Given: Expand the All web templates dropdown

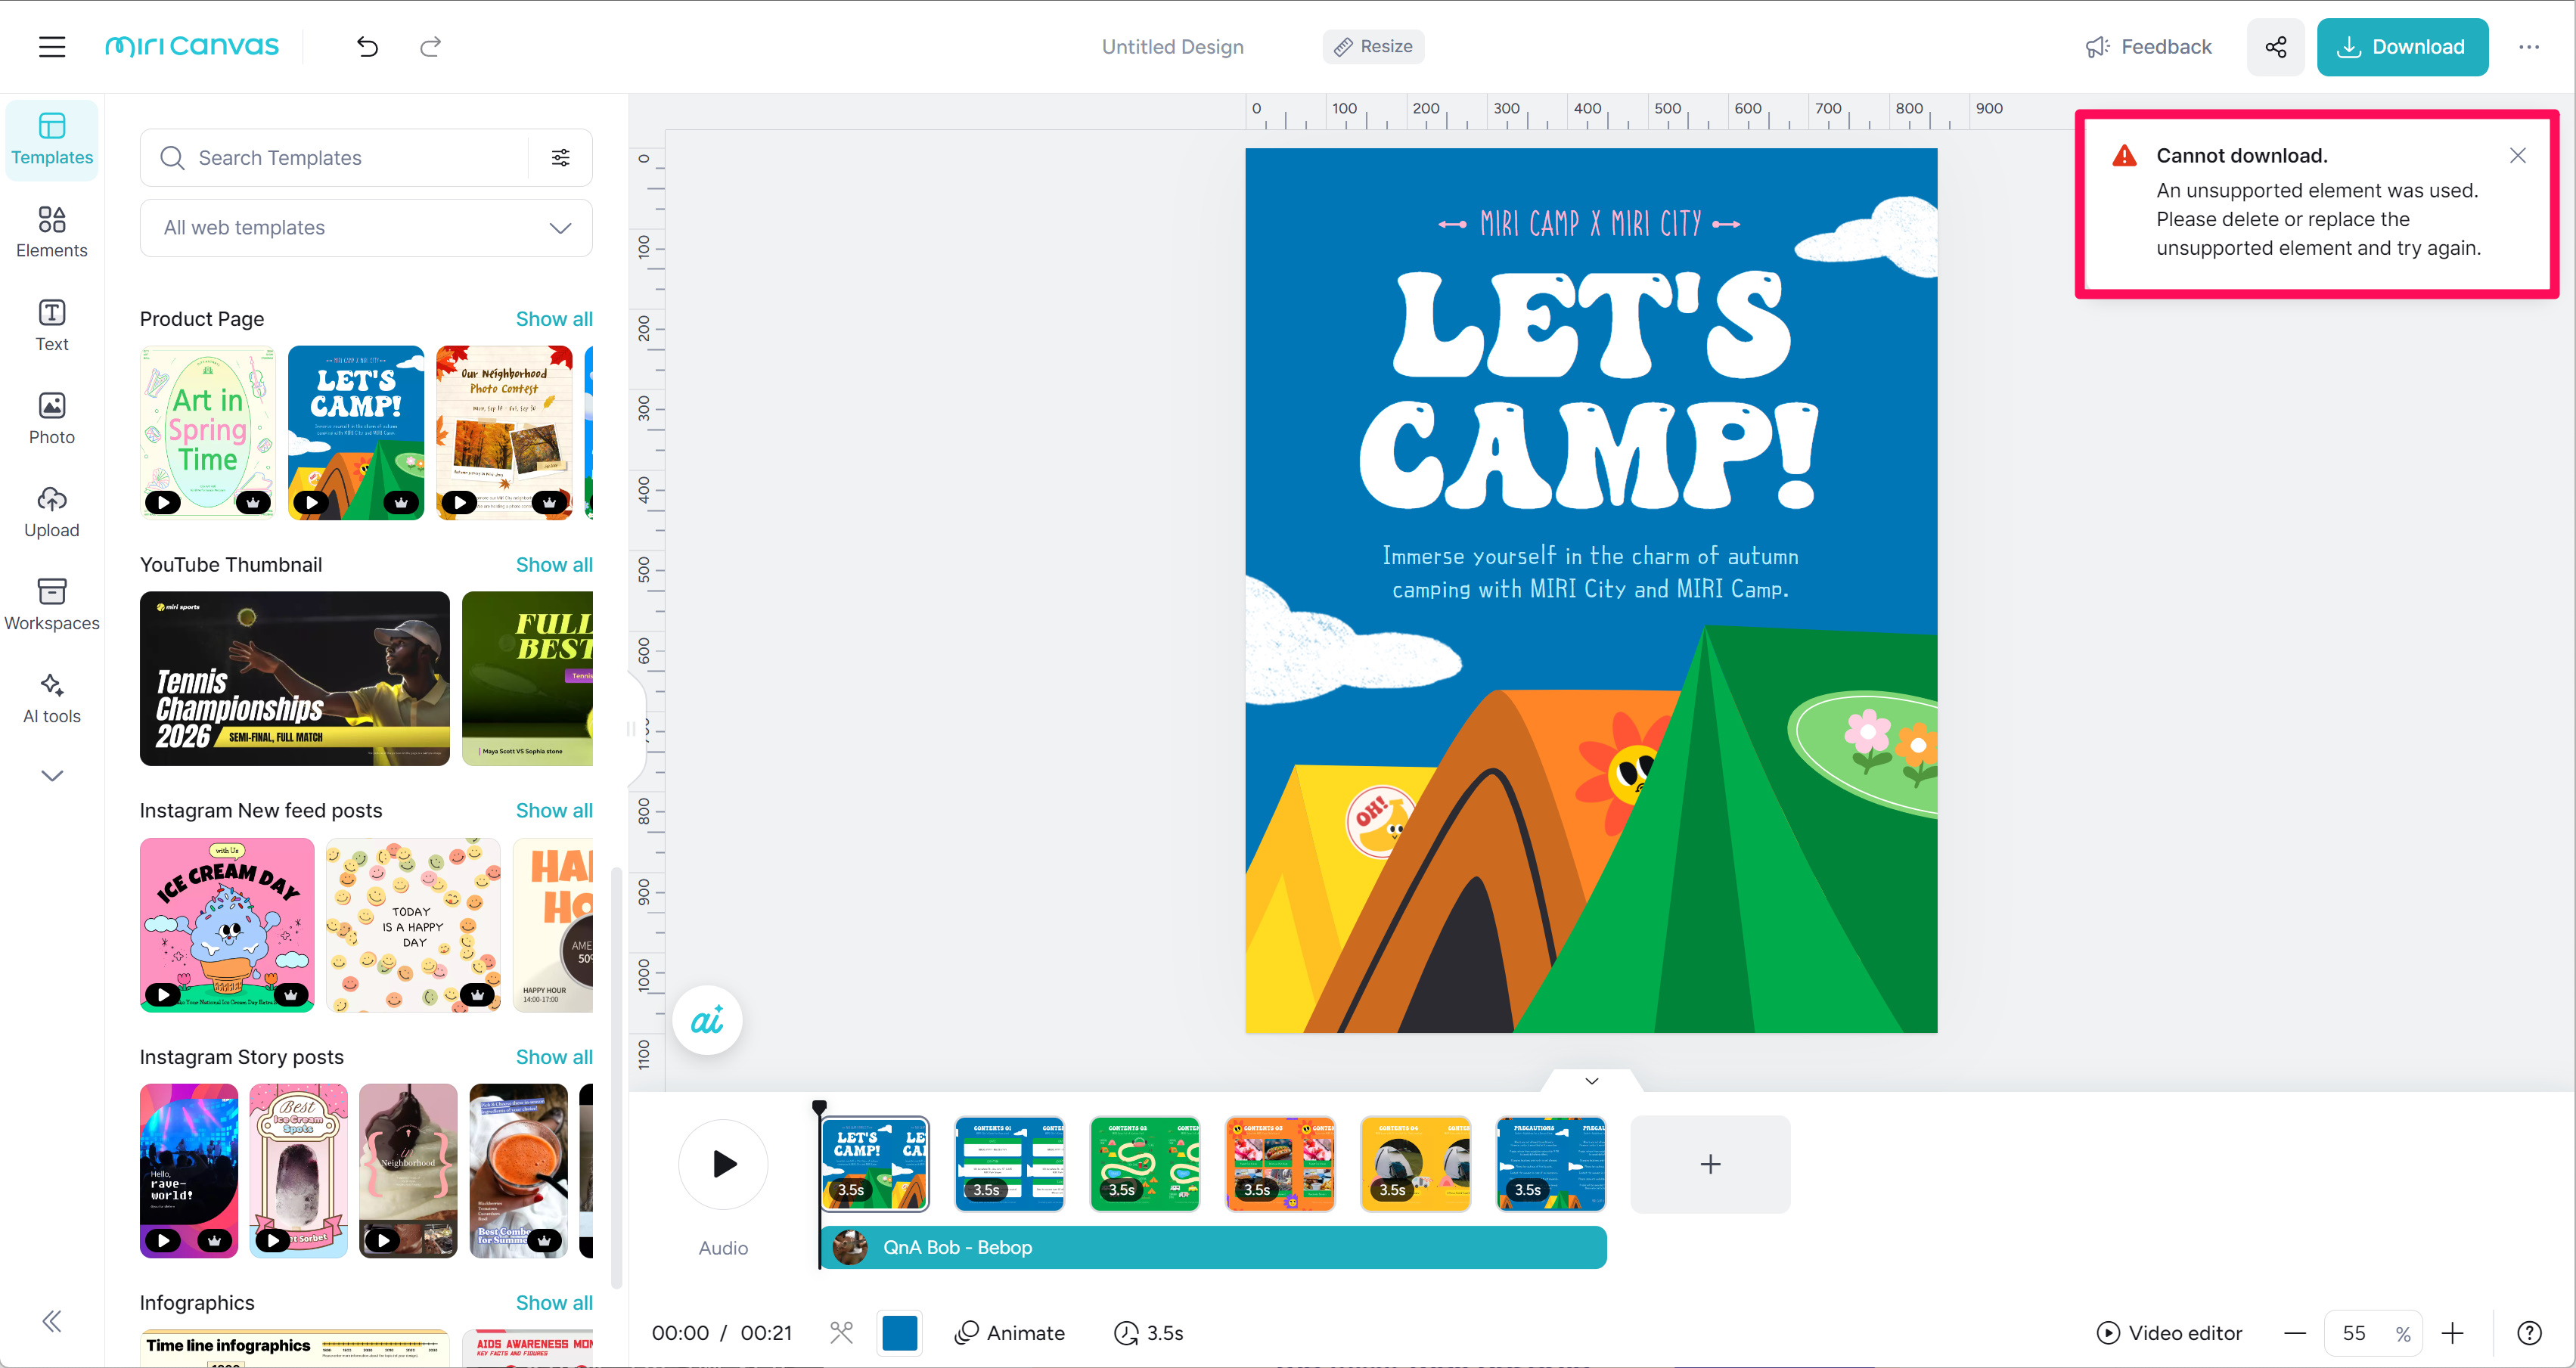Looking at the screenshot, I should (x=366, y=227).
